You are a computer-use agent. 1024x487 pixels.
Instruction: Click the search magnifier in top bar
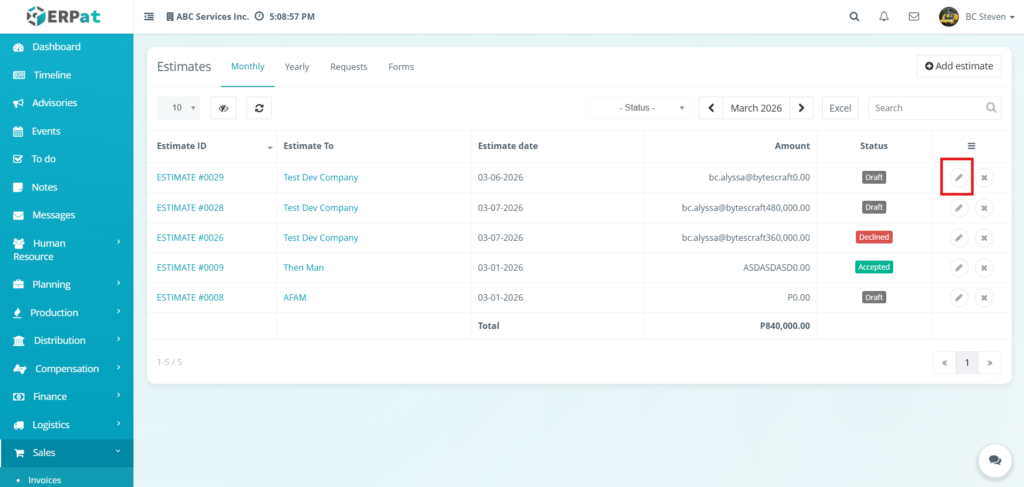pos(853,17)
